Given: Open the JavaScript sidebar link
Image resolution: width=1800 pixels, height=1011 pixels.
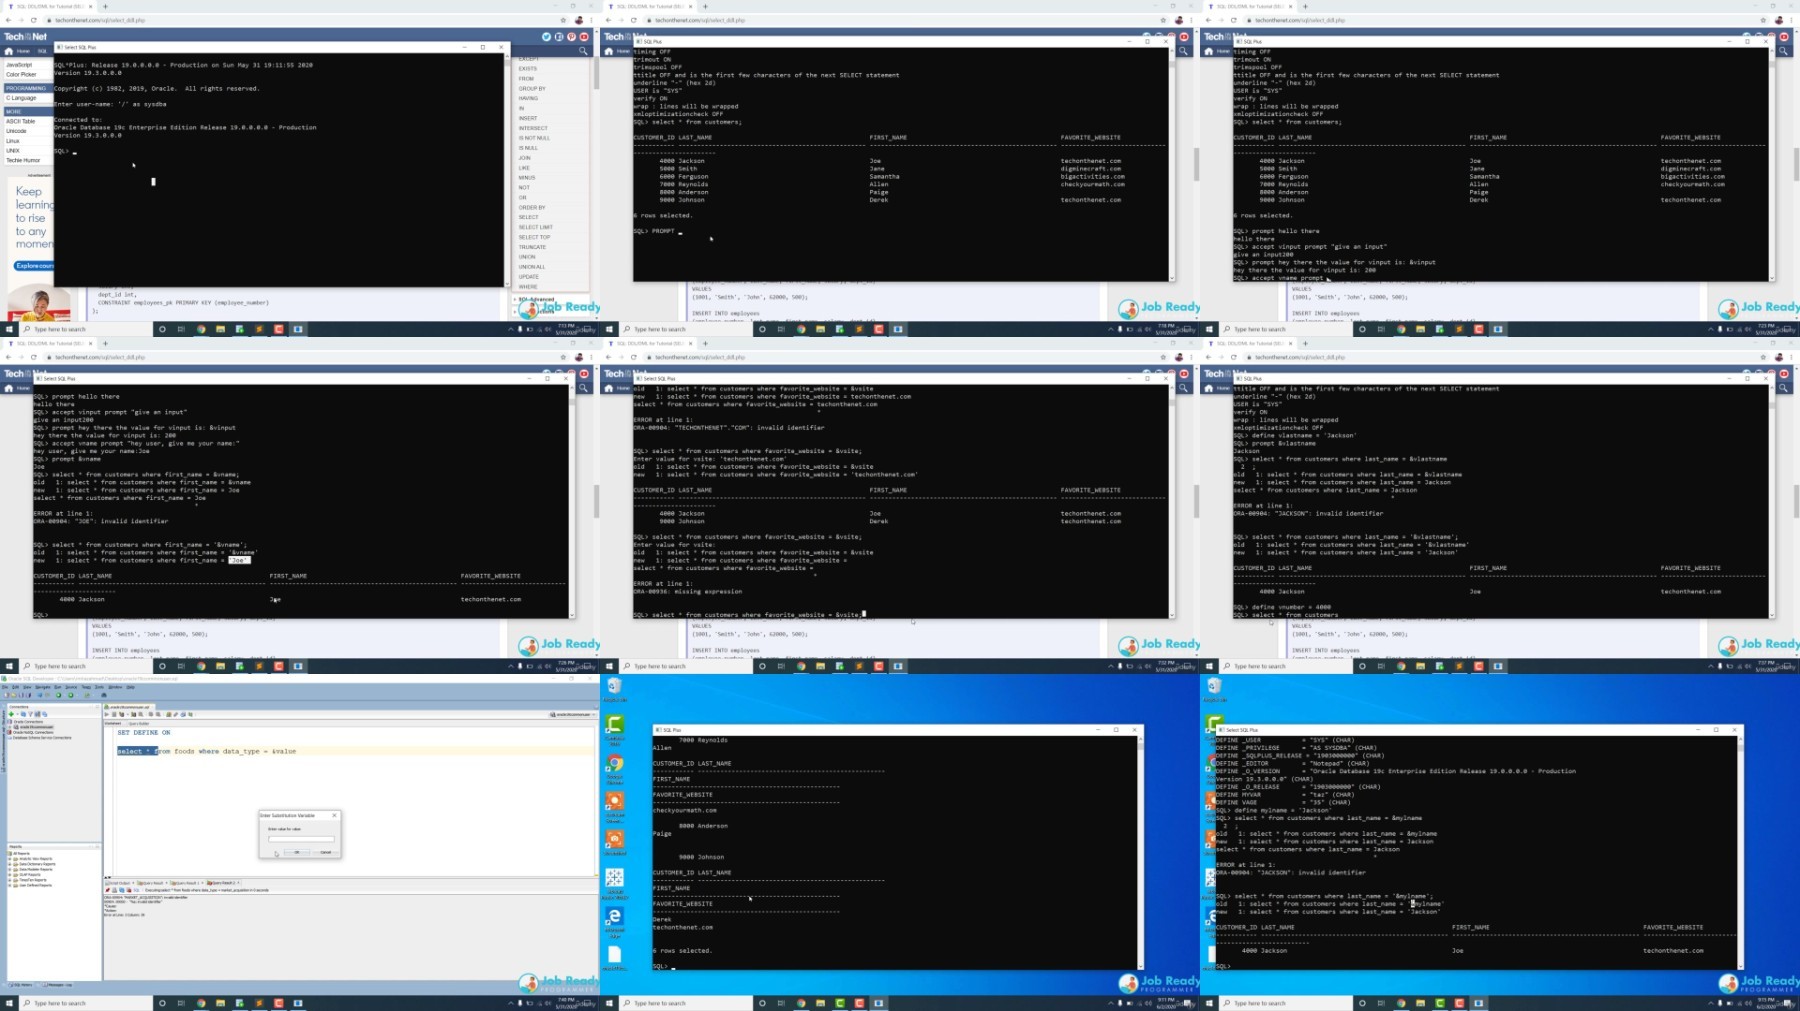Looking at the screenshot, I should pos(19,65).
